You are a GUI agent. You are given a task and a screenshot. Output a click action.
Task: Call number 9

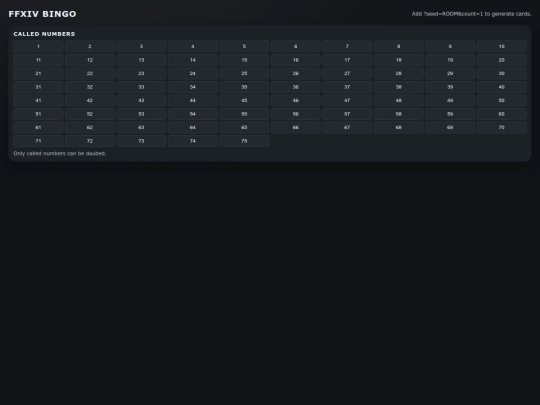pos(450,46)
